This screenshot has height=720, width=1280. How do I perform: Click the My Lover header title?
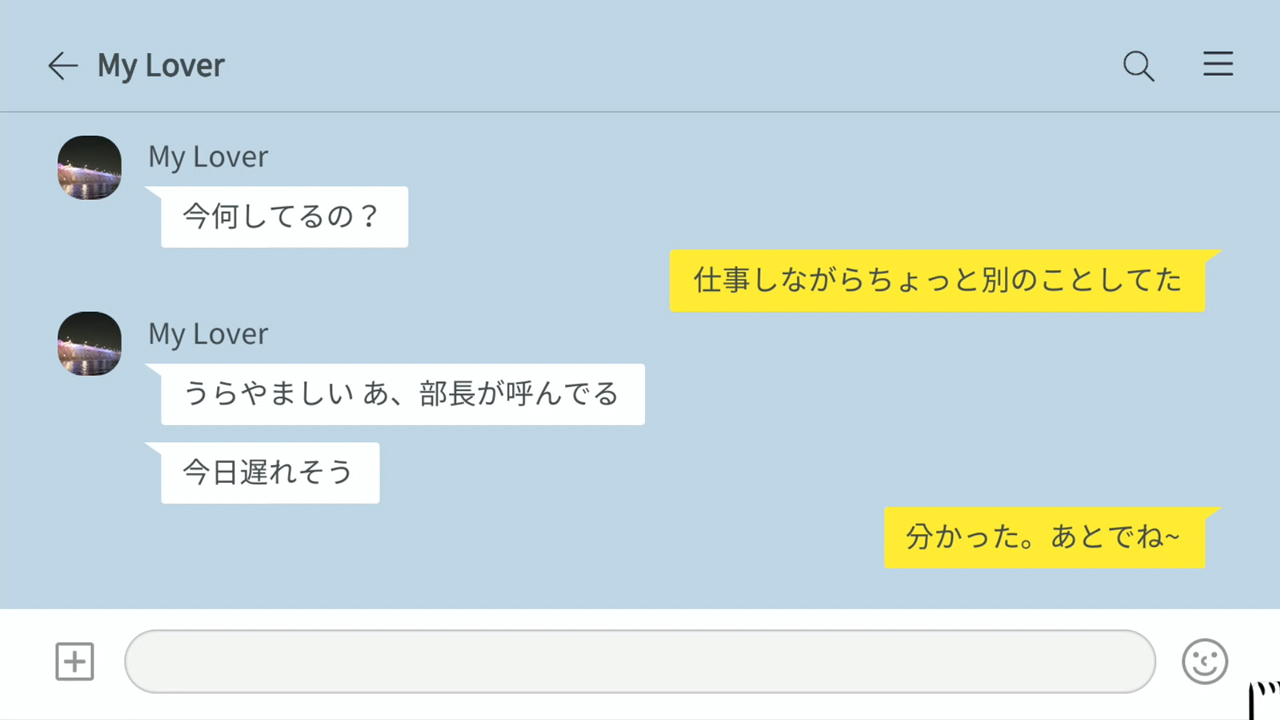[x=161, y=66]
